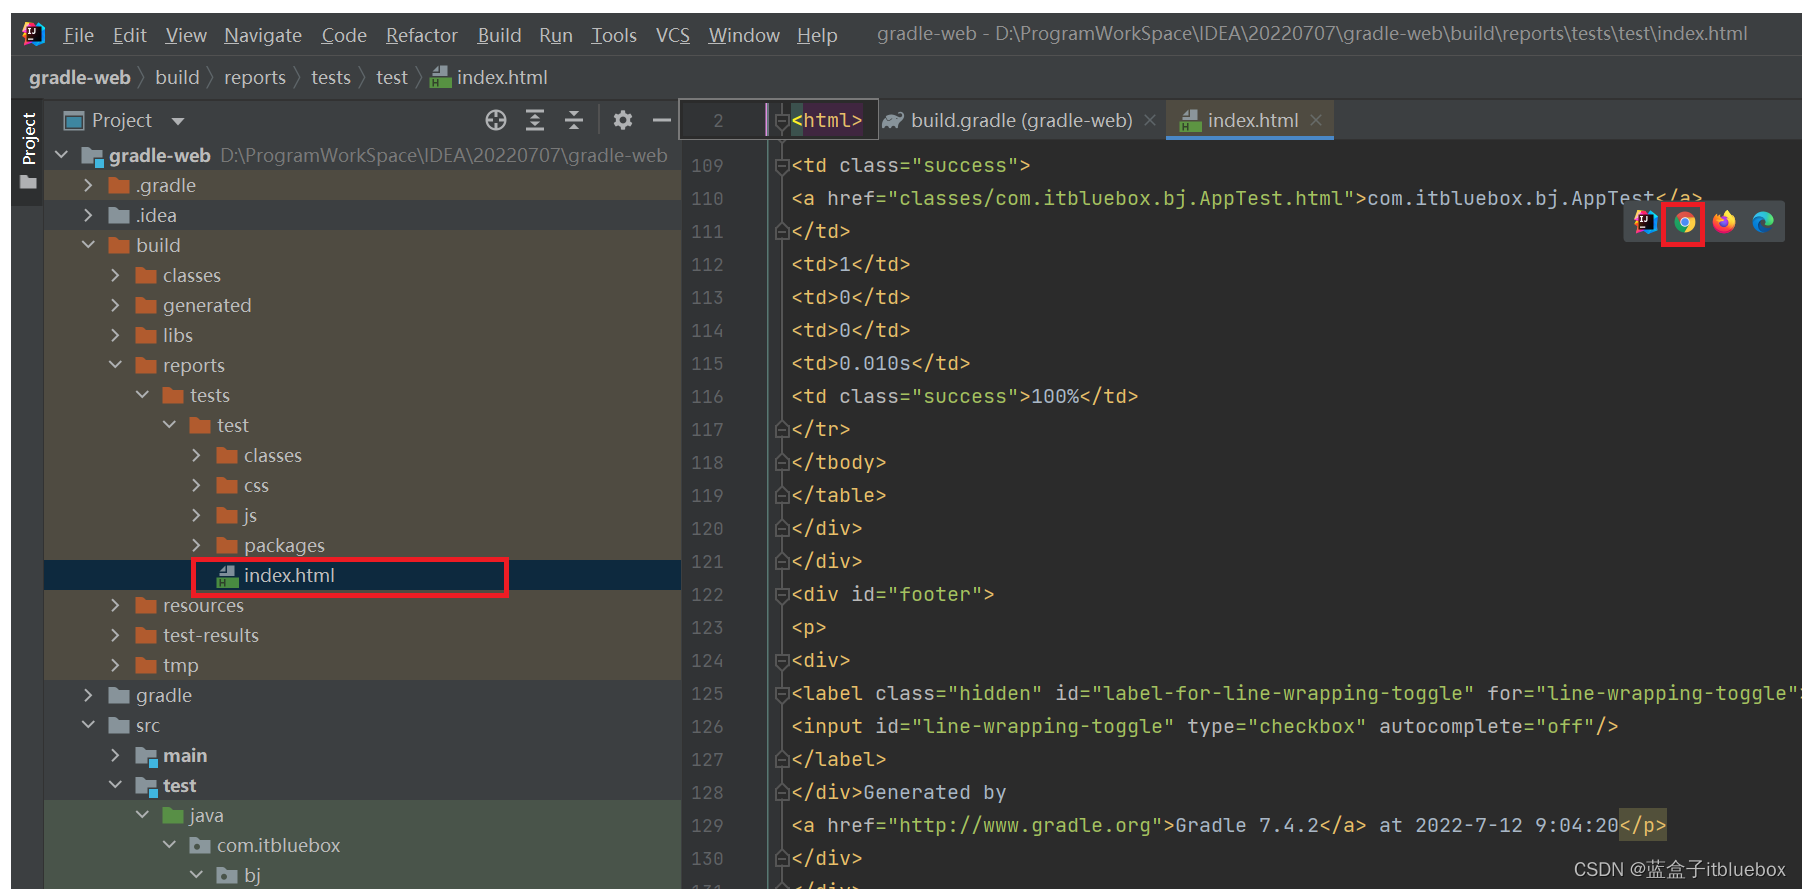Click the IntelliJ IDEA logo icon

click(x=33, y=34)
